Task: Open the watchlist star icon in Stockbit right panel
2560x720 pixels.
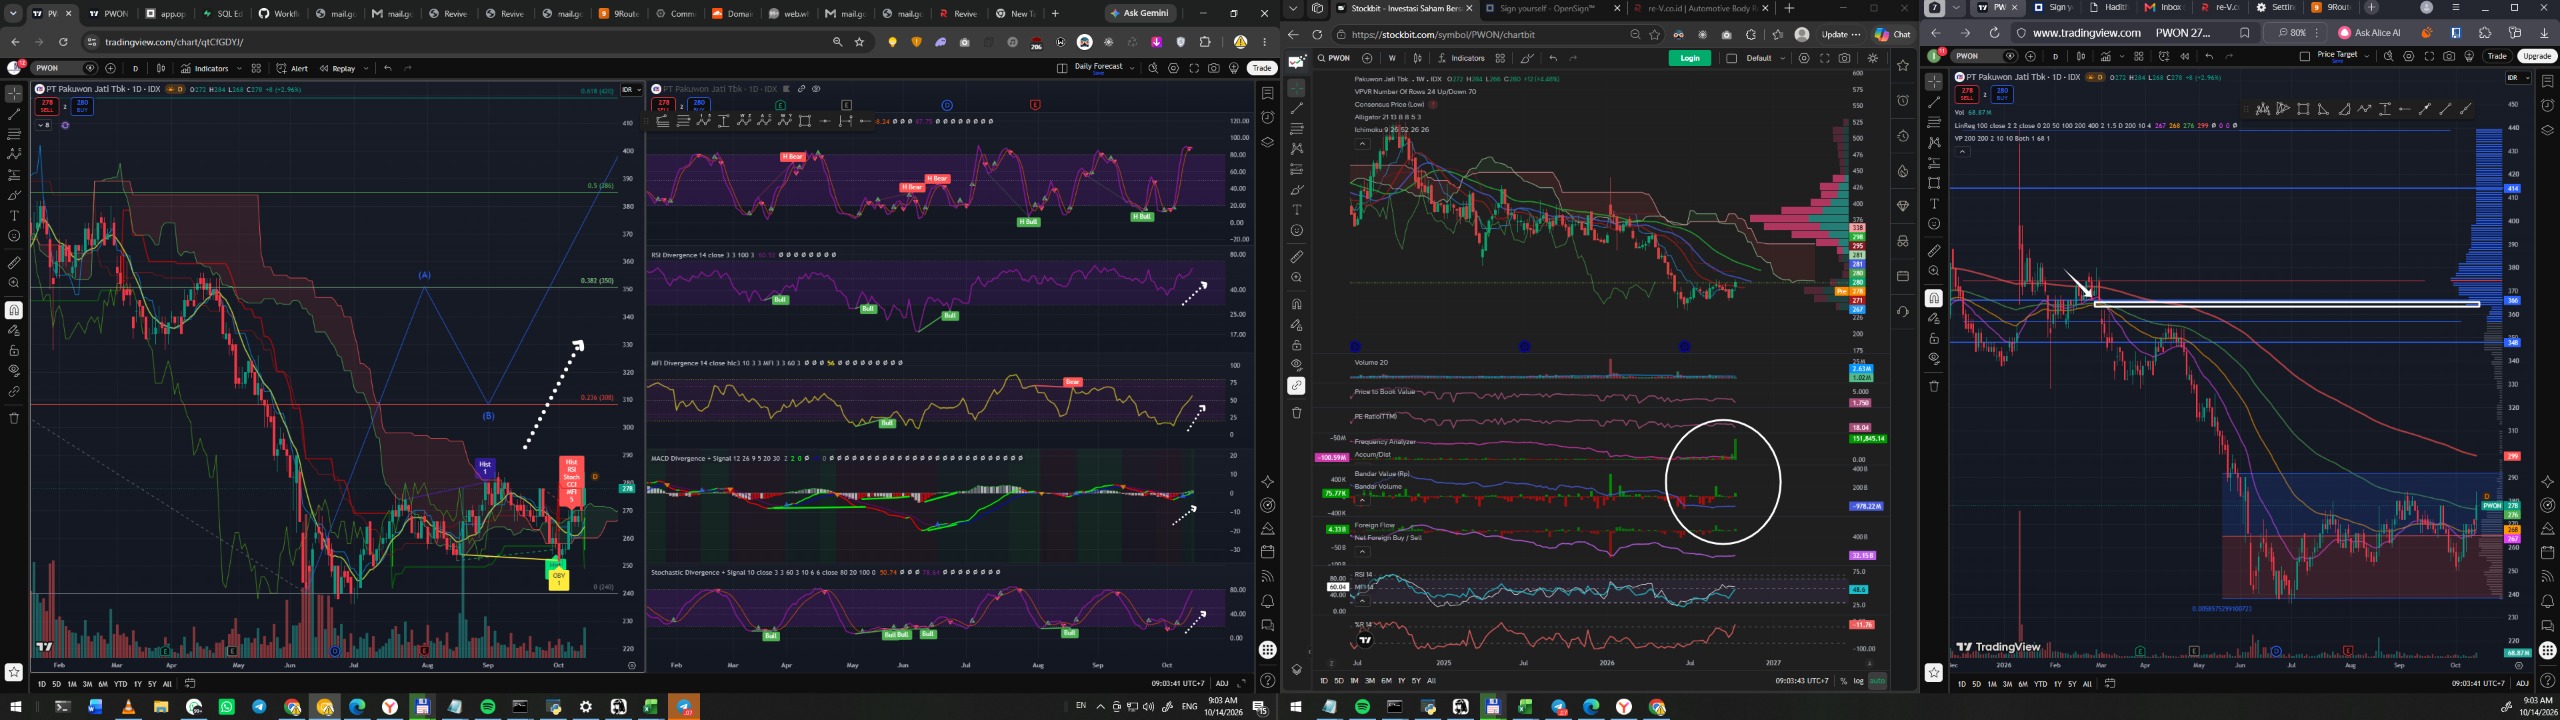Action: [x=1903, y=65]
